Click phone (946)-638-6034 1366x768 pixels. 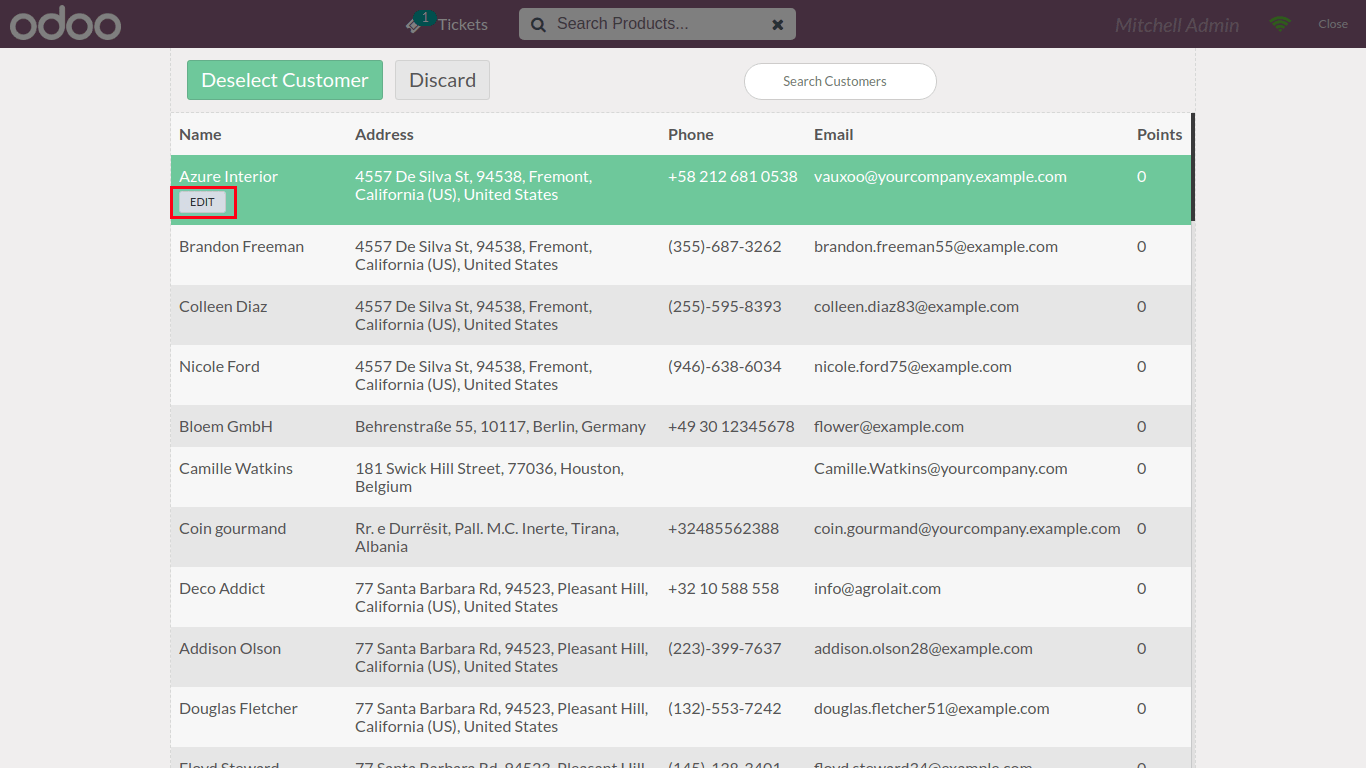coord(725,366)
